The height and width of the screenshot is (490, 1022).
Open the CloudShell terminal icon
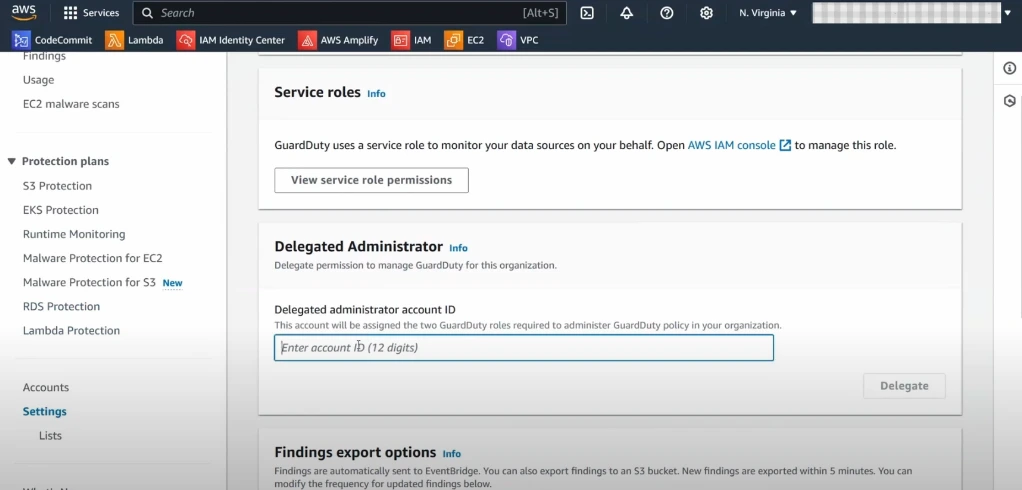coord(587,13)
